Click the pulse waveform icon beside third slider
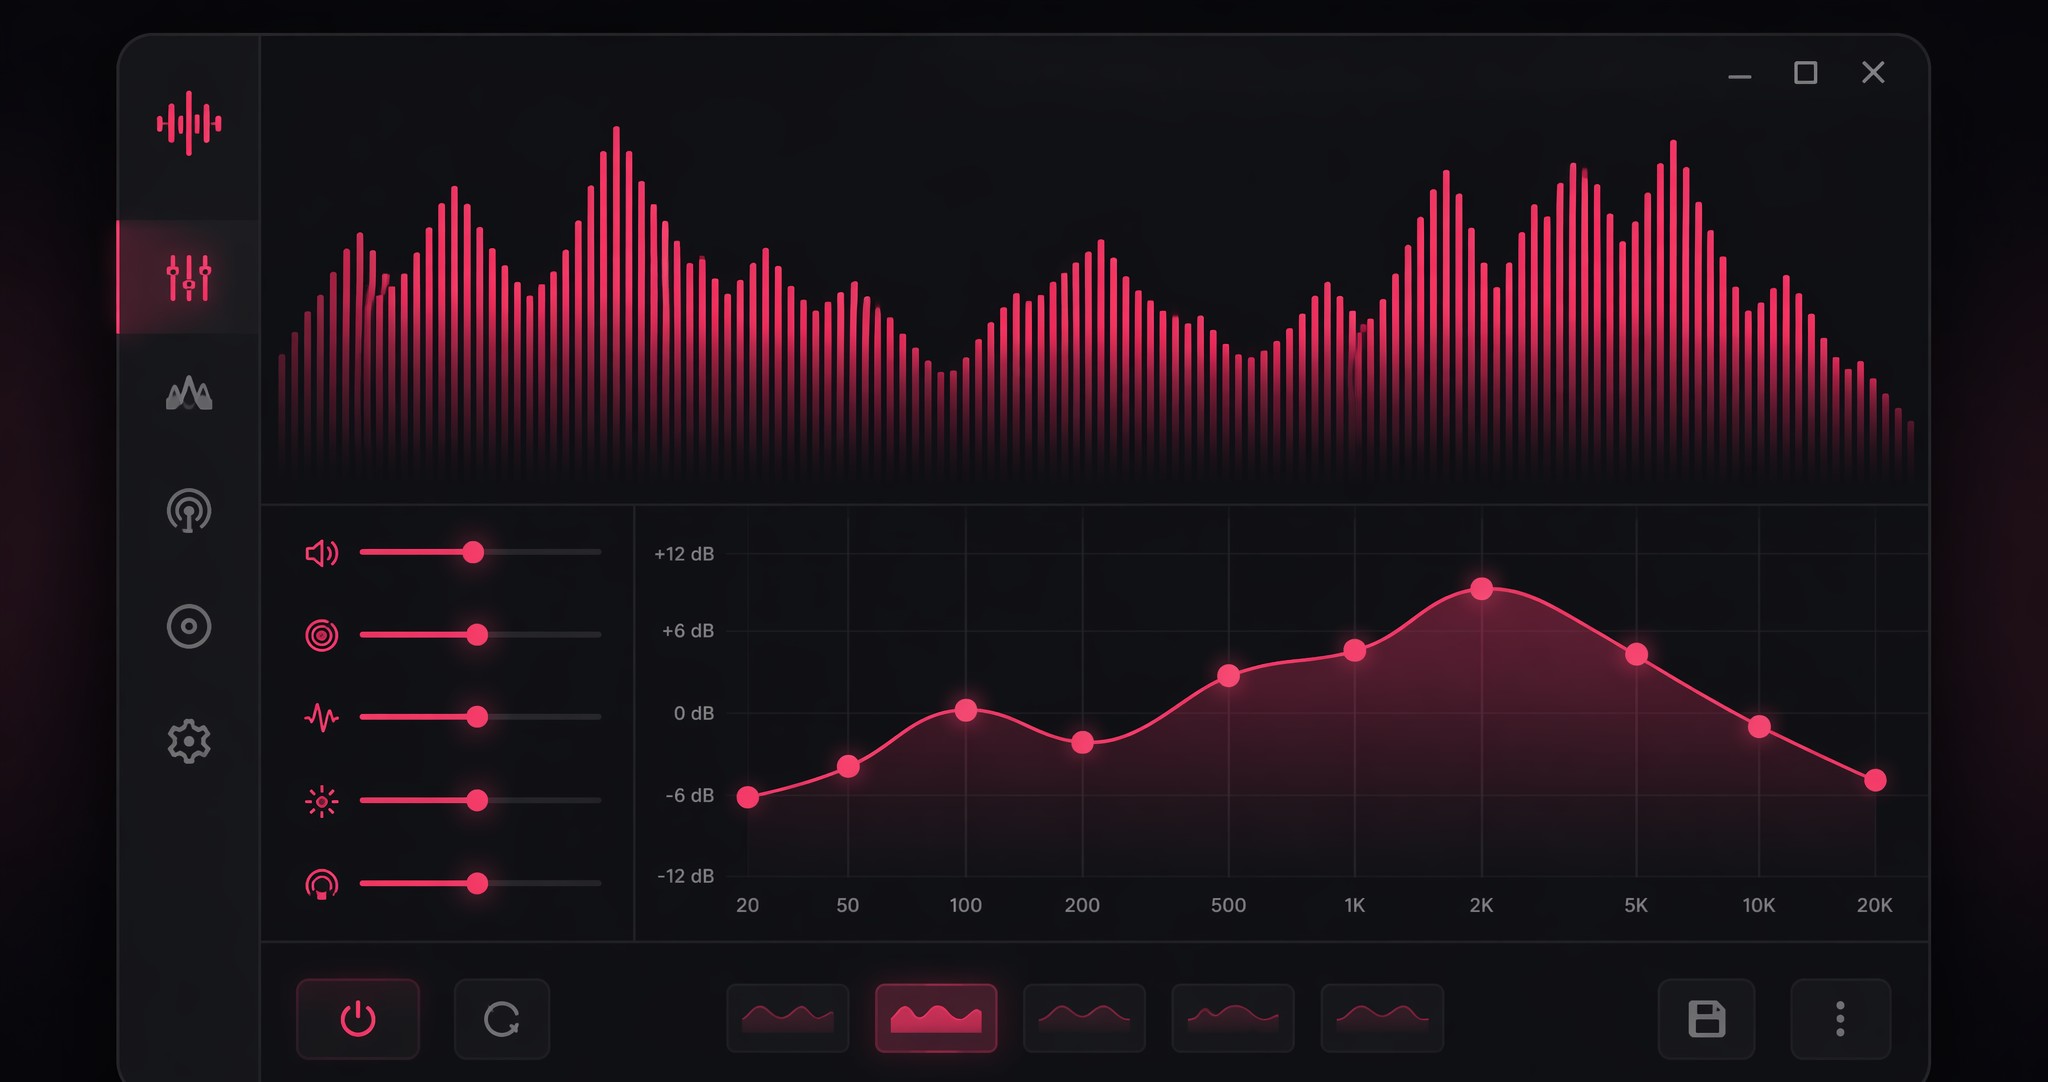Image resolution: width=2048 pixels, height=1082 pixels. click(x=321, y=717)
